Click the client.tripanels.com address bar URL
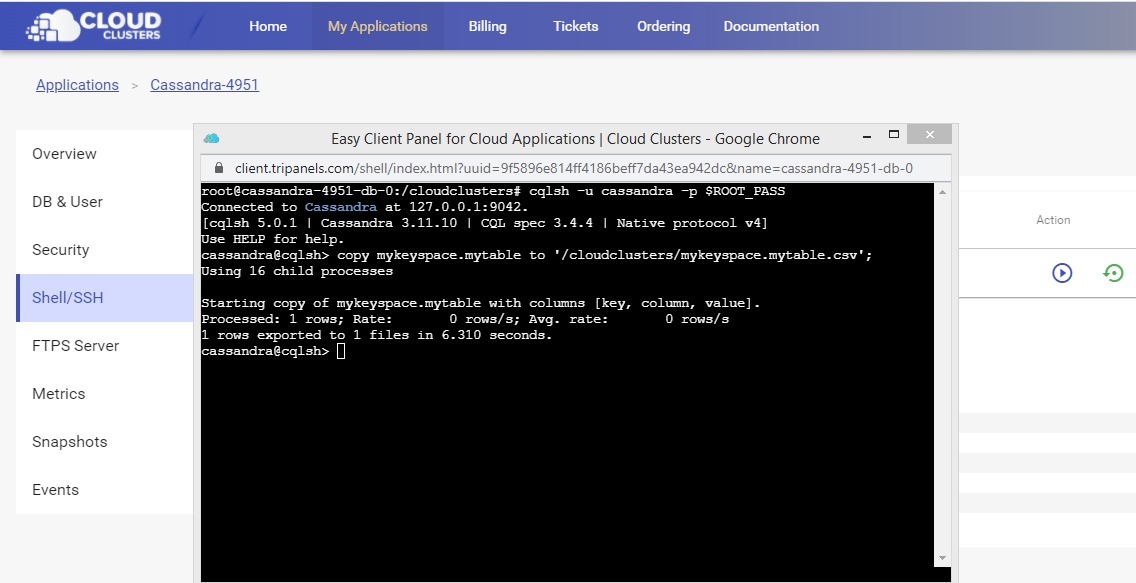The height and width of the screenshot is (583, 1136). [574, 168]
